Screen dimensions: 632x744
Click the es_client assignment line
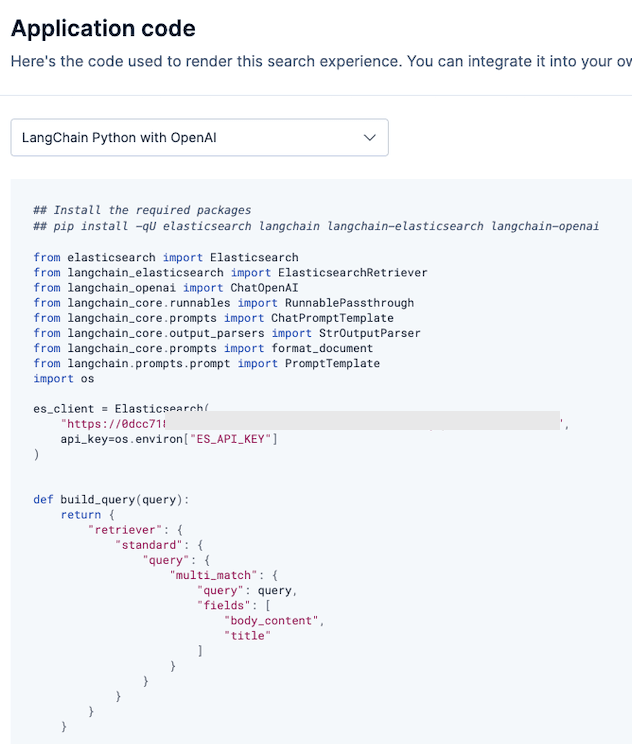tap(120, 409)
